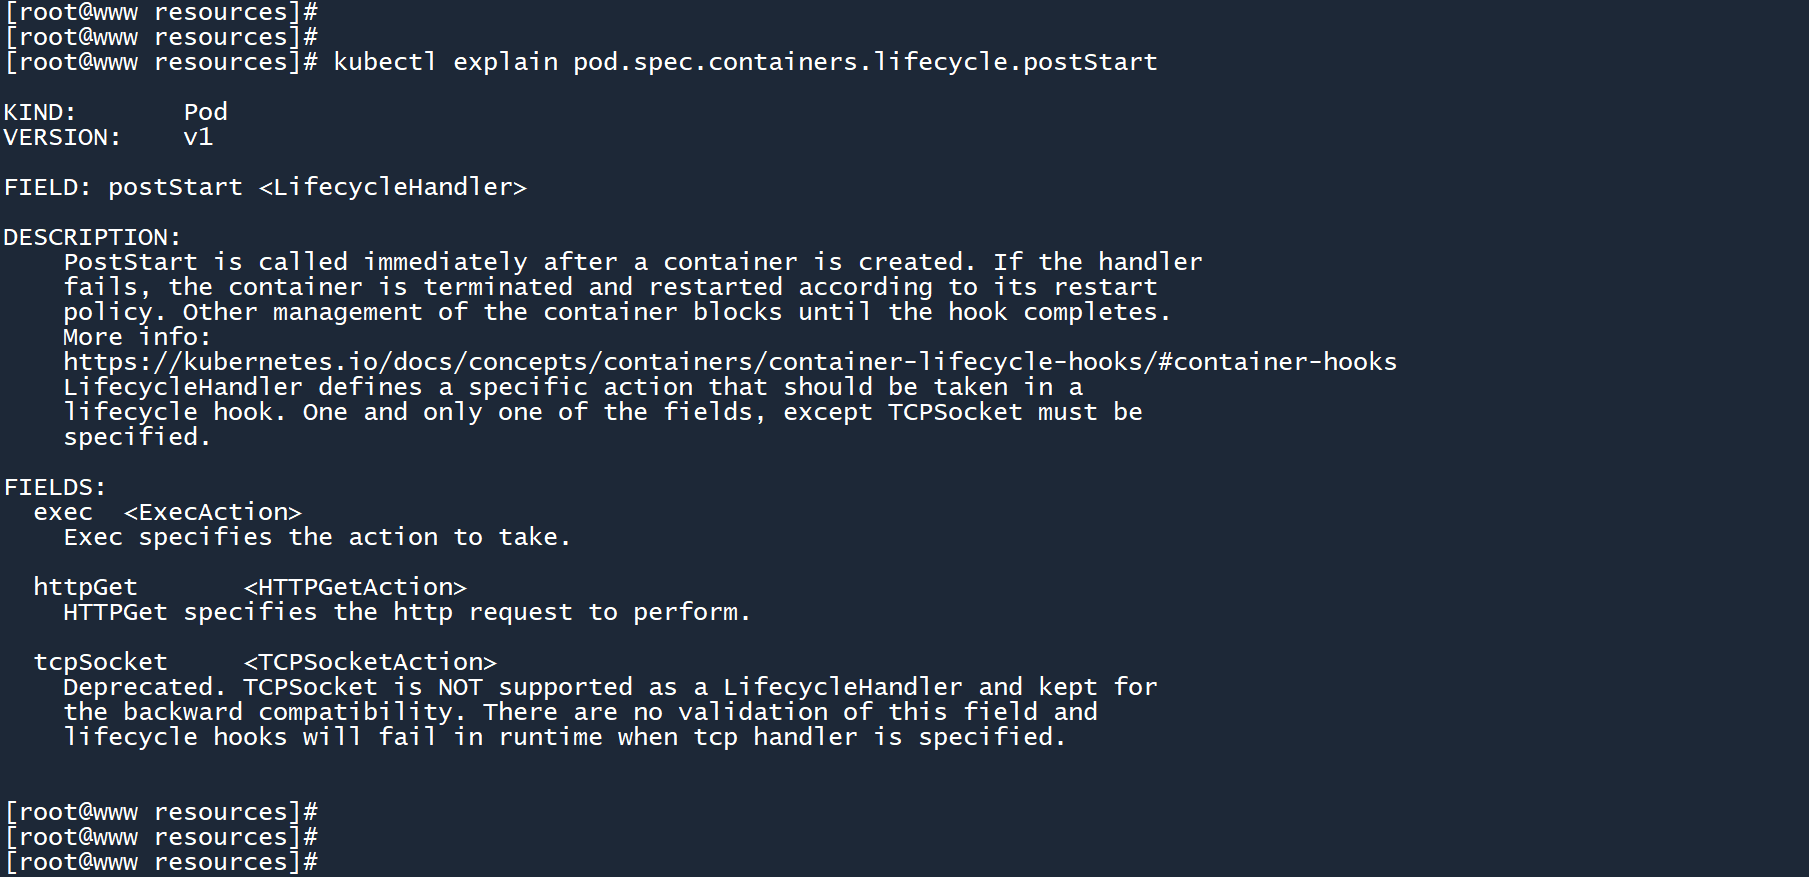Select the FIELDS: heading
The height and width of the screenshot is (877, 1809).
tap(55, 487)
